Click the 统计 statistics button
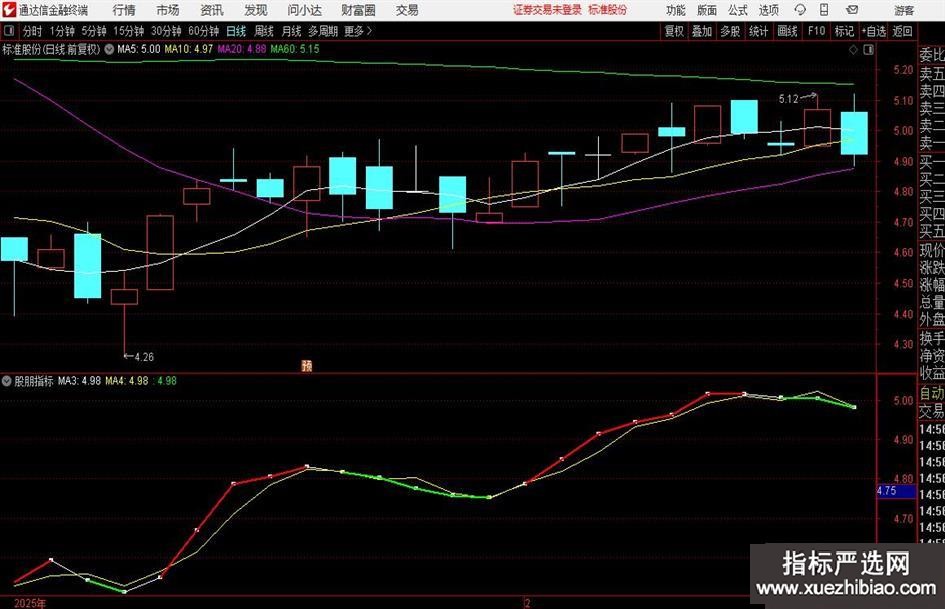Image resolution: width=945 pixels, height=609 pixels. (758, 31)
